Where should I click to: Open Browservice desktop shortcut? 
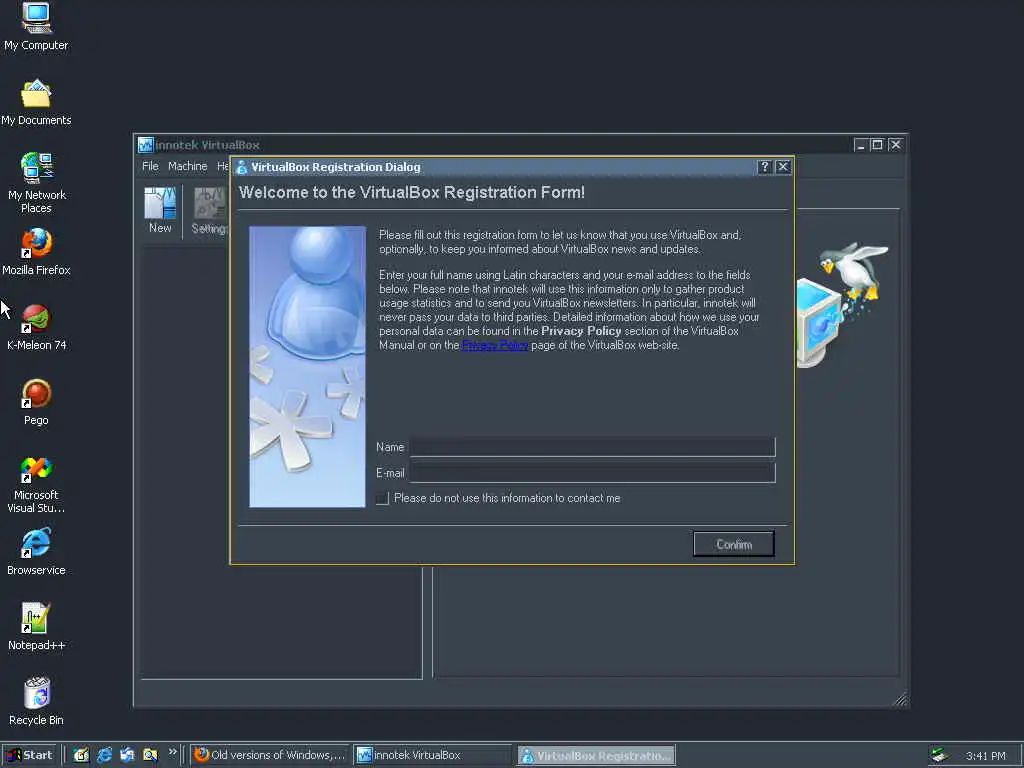point(37,552)
